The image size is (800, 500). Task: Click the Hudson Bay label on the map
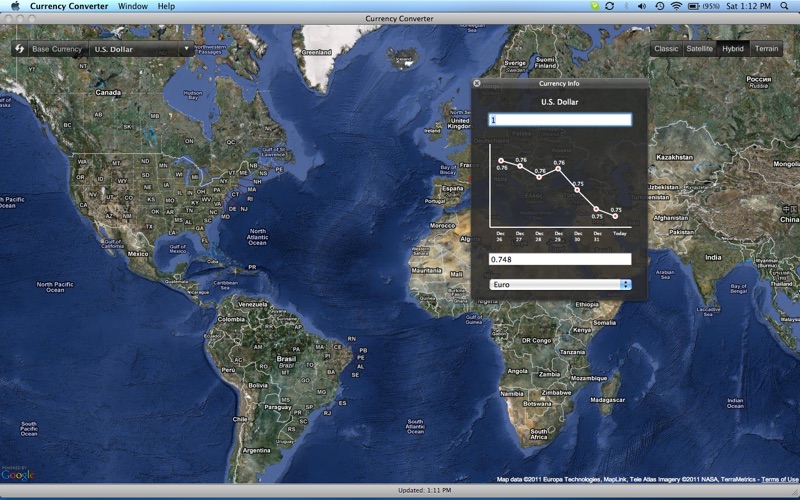click(193, 95)
